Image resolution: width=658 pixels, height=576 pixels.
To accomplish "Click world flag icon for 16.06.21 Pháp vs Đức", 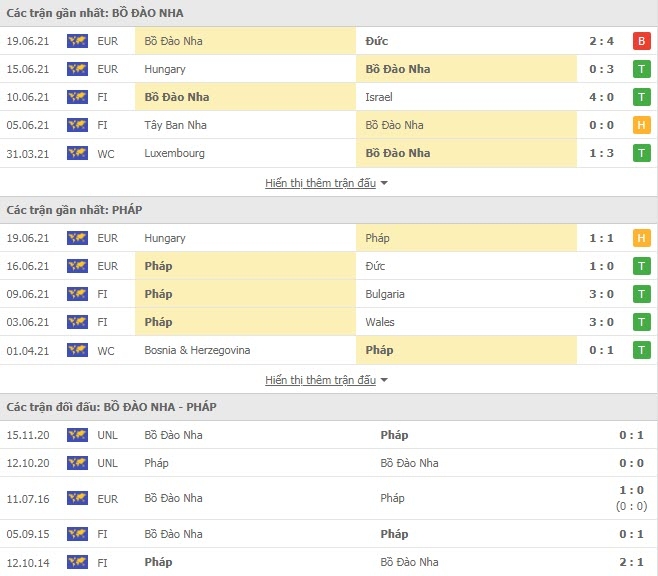I will click(77, 266).
